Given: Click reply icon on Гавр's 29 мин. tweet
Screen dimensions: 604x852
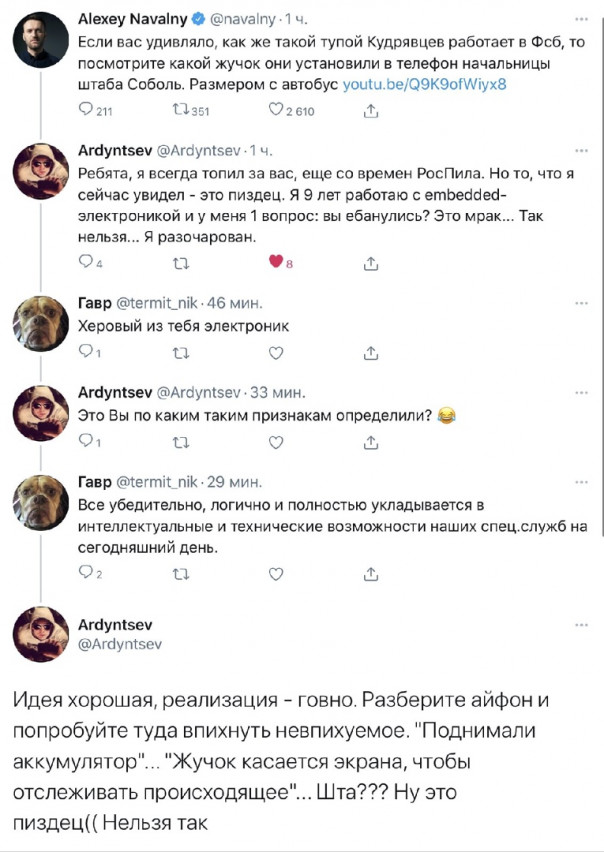Looking at the screenshot, I should pos(86,574).
